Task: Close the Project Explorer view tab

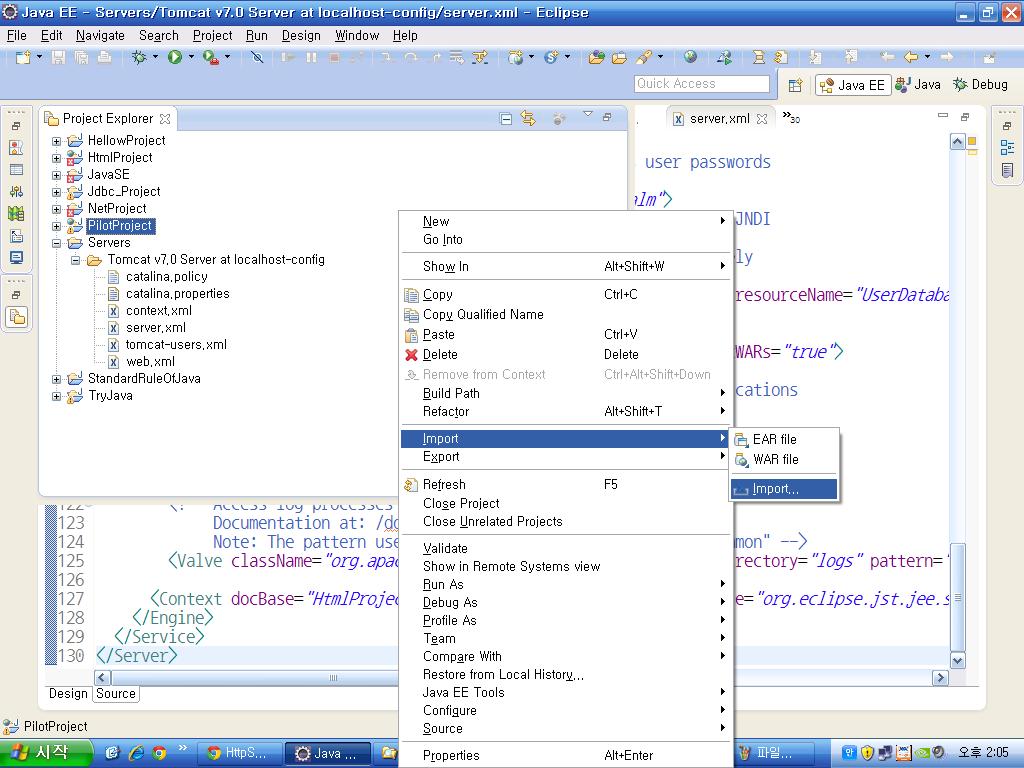Action: (165, 119)
